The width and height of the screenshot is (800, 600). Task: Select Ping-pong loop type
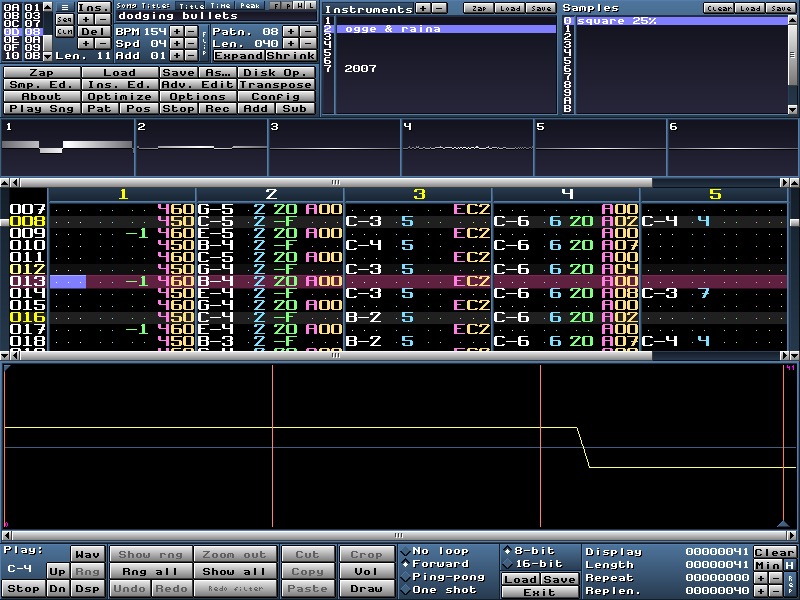443,577
